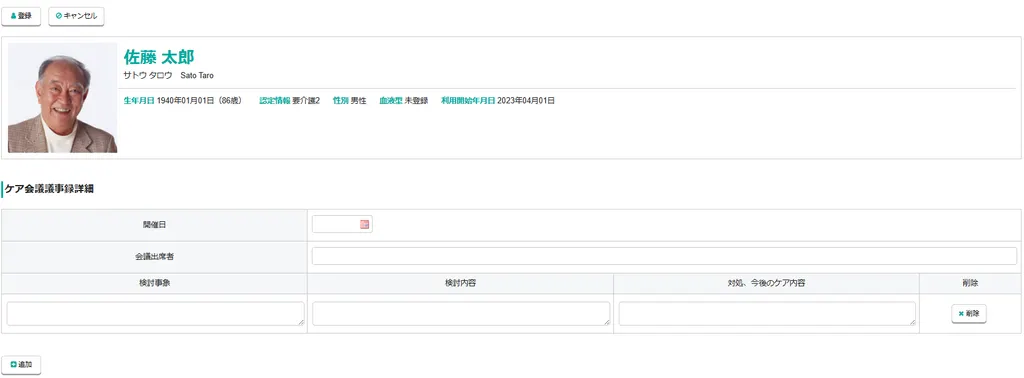
Task: Open the calendar picker icon for 開催日
Action: pos(364,225)
